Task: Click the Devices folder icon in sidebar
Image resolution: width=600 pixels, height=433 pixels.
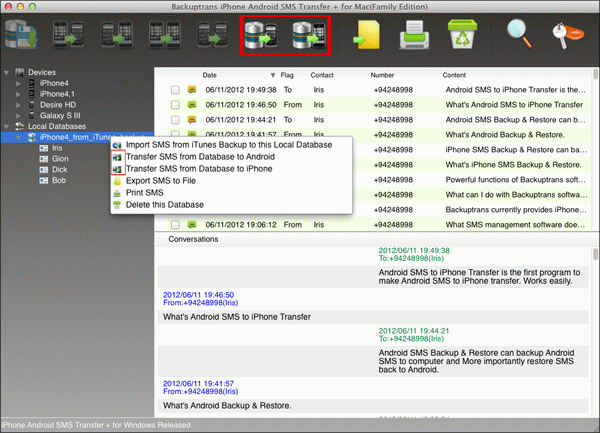Action: 20,72
